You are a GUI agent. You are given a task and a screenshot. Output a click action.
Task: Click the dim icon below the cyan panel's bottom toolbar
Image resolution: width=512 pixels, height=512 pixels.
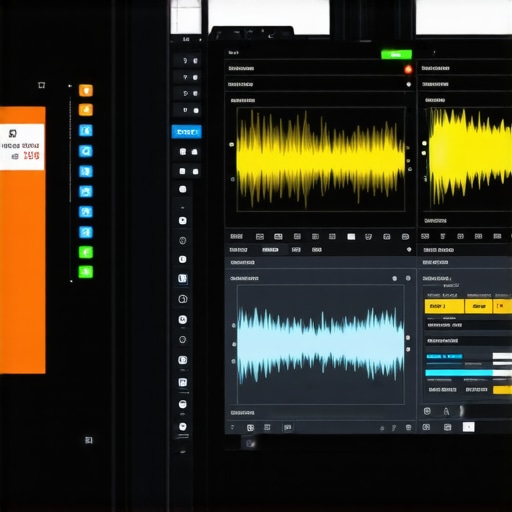point(250,443)
